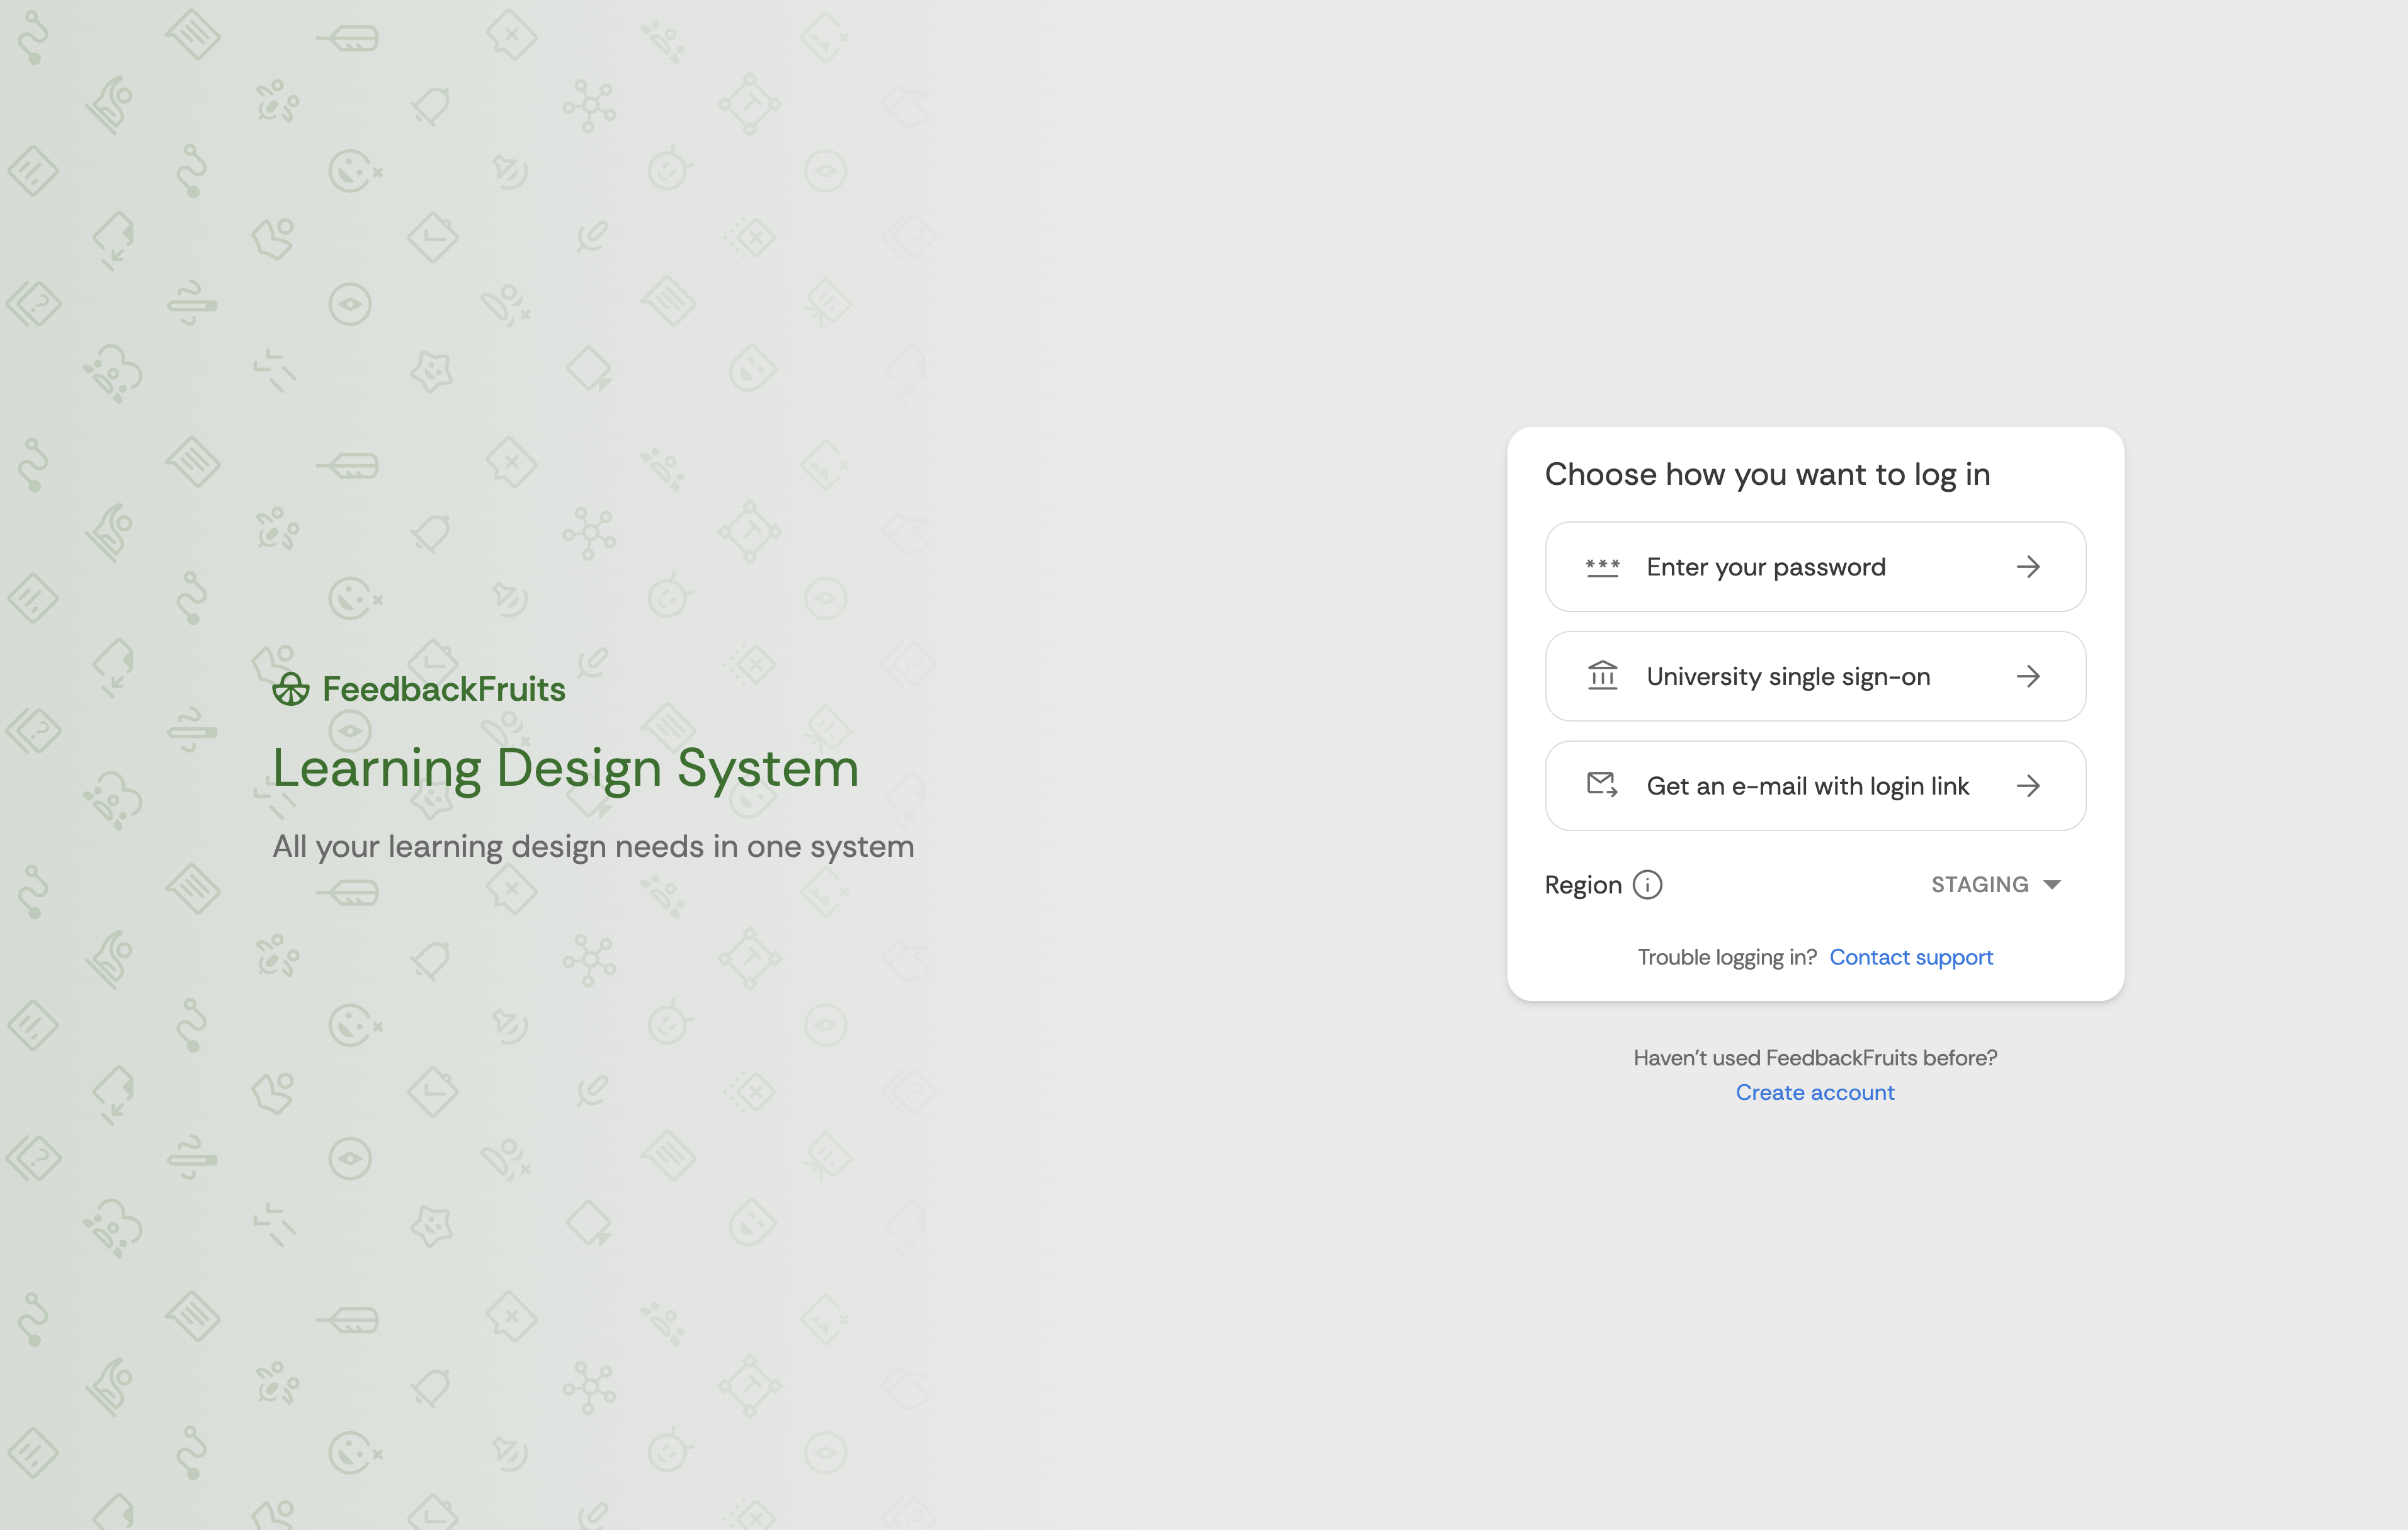Viewport: 2408px width, 1530px height.
Task: Choose Enter your password login option
Action: 1815,567
